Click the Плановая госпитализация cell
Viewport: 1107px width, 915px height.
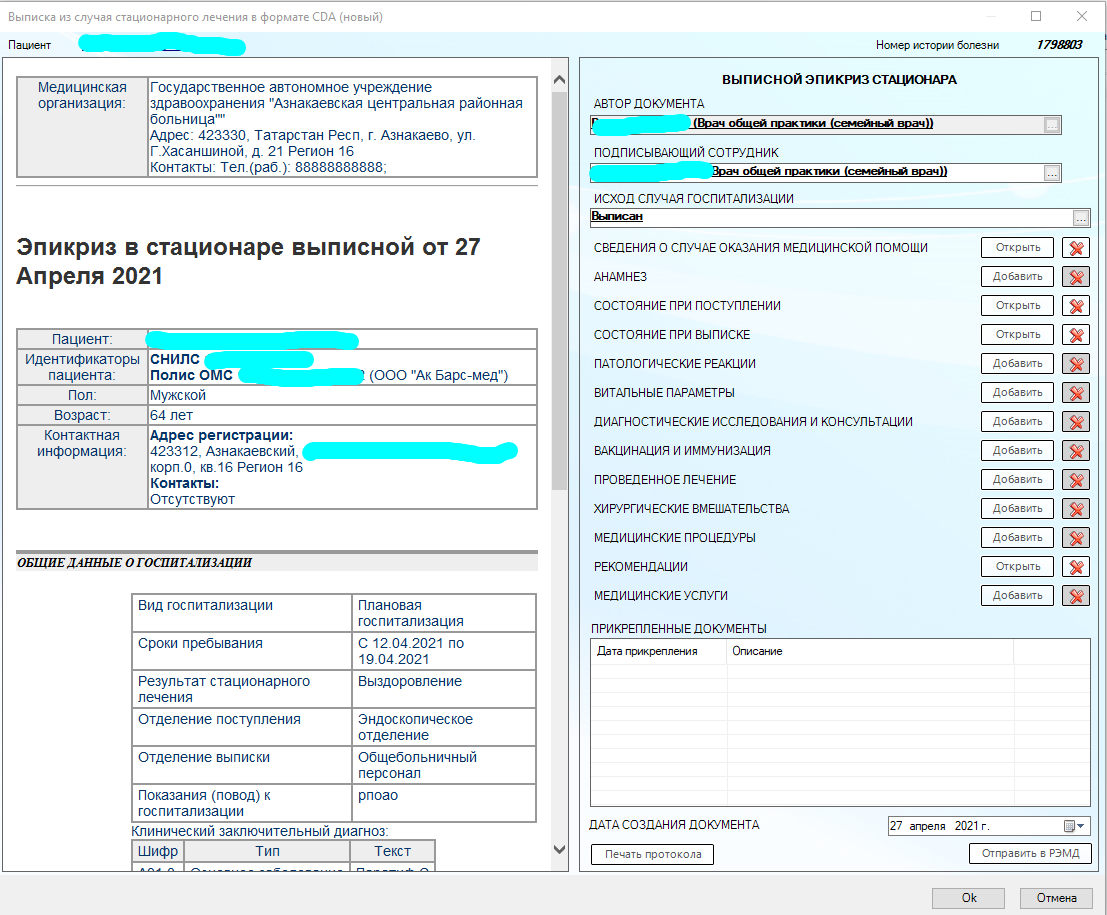tap(443, 614)
